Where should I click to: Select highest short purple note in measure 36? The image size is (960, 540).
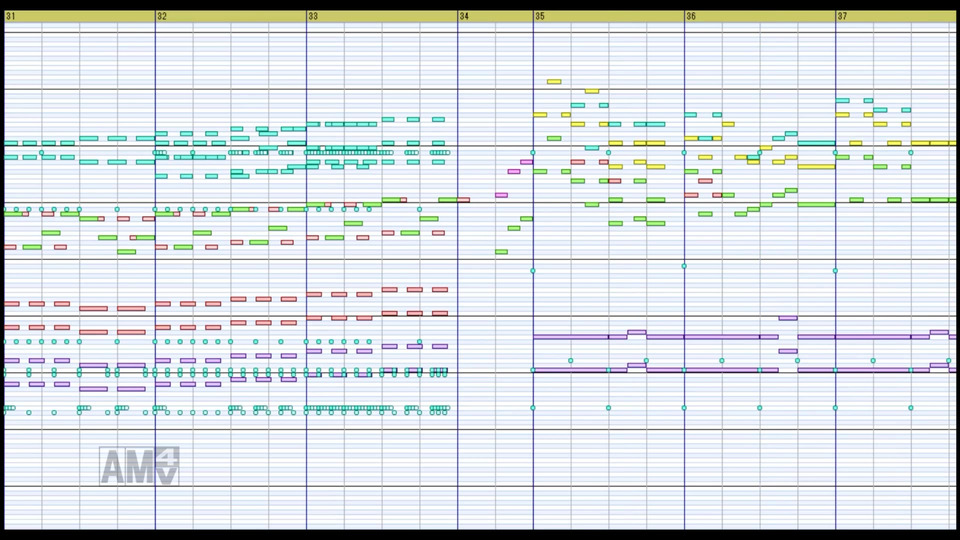(788, 318)
